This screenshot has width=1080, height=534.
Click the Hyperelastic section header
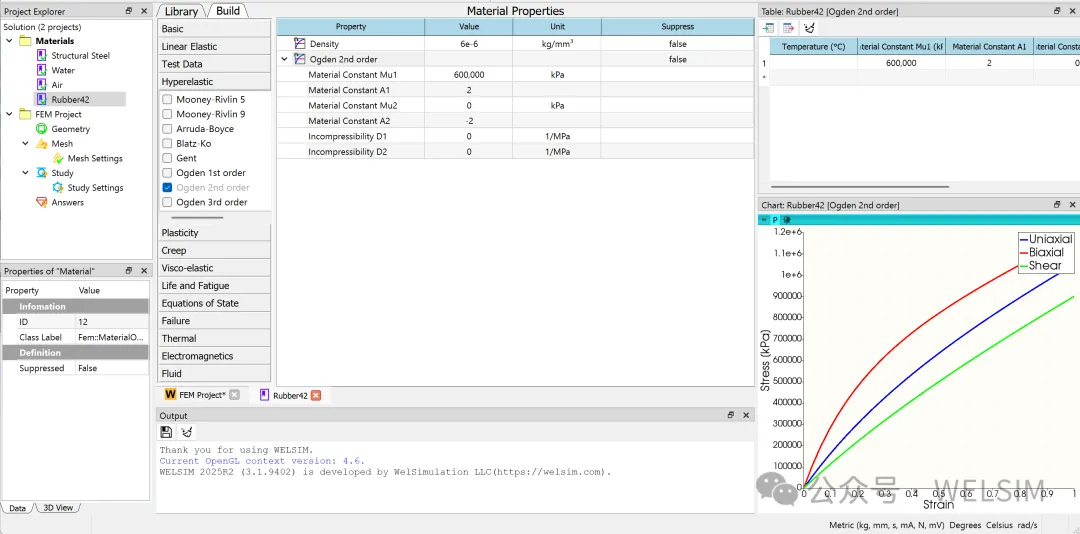(x=215, y=82)
